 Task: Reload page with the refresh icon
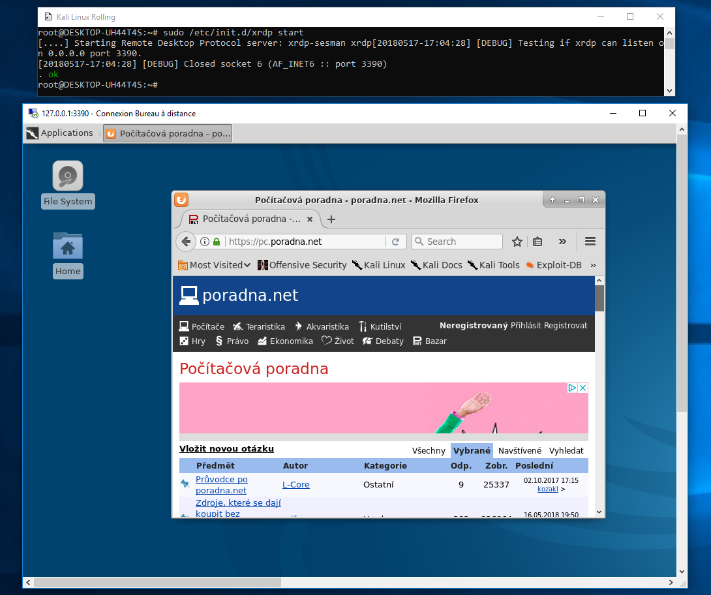[395, 242]
